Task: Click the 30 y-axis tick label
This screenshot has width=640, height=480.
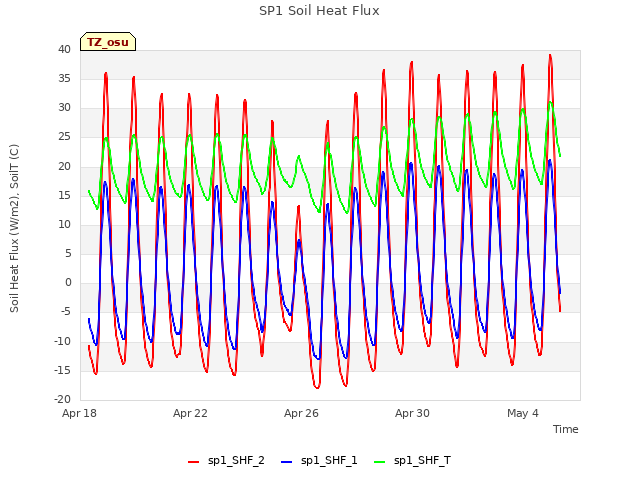Action: (64, 108)
